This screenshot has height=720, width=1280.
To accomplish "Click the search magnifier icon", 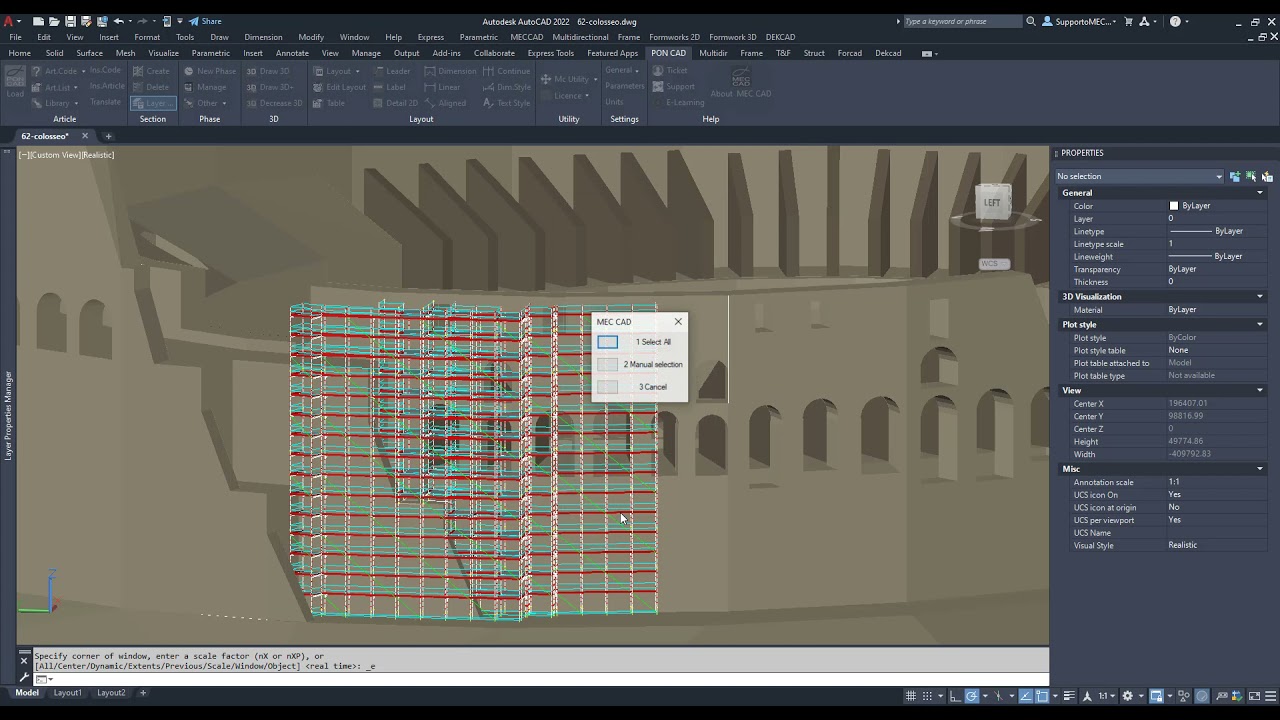I will coord(1031,21).
